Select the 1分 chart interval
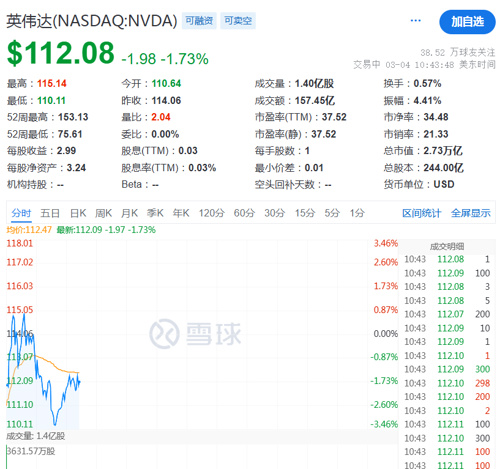 [357, 213]
